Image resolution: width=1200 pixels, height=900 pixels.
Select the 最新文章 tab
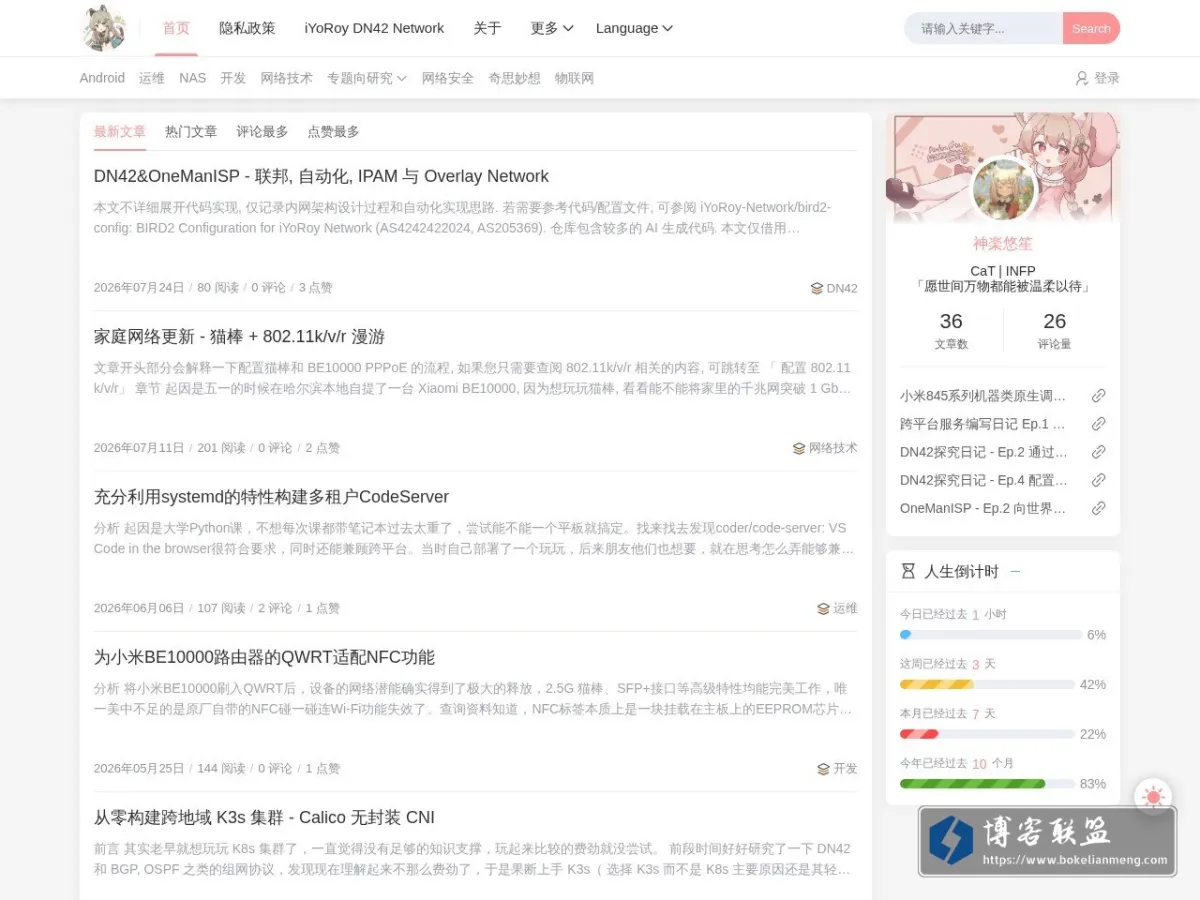point(120,132)
